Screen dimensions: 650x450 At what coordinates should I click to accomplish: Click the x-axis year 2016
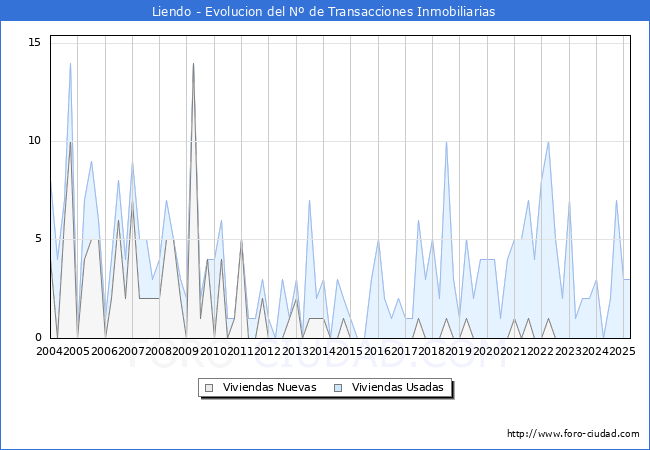point(377,351)
